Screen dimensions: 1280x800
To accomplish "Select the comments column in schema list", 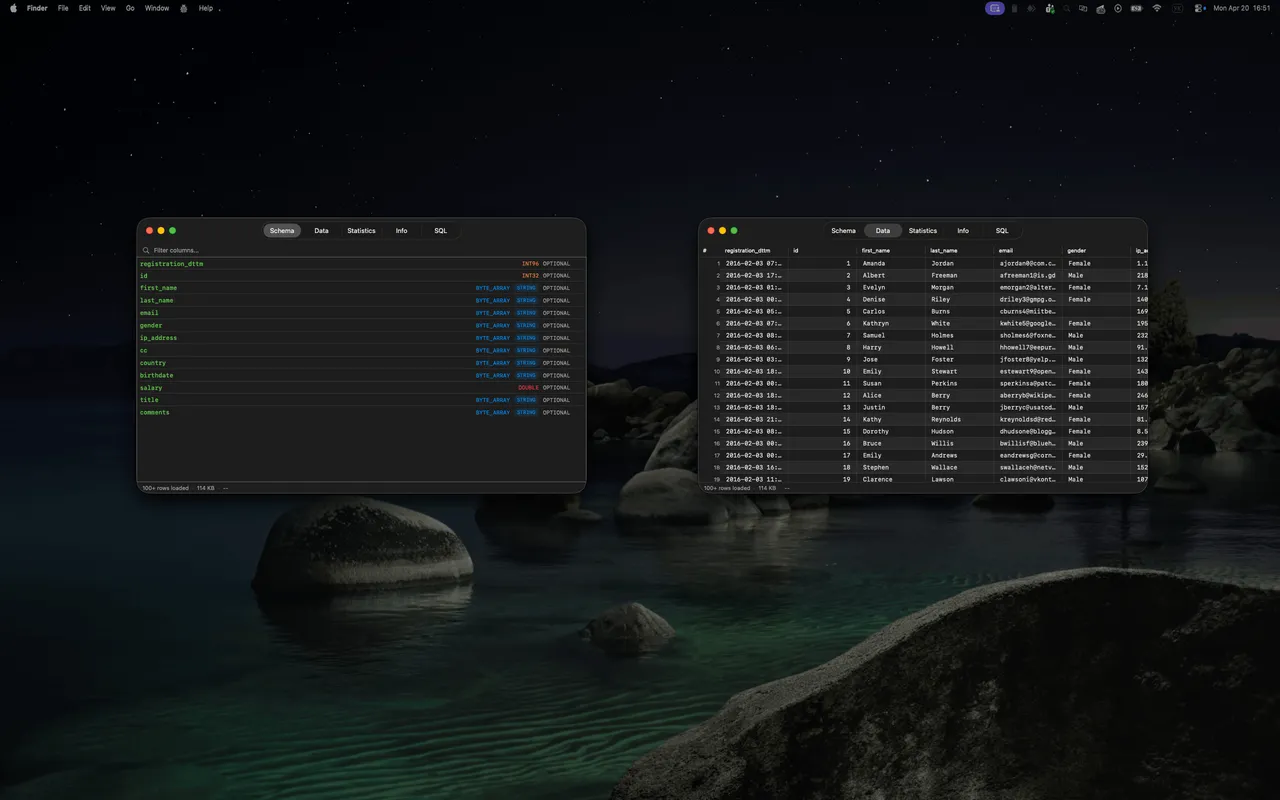I will tap(361, 412).
